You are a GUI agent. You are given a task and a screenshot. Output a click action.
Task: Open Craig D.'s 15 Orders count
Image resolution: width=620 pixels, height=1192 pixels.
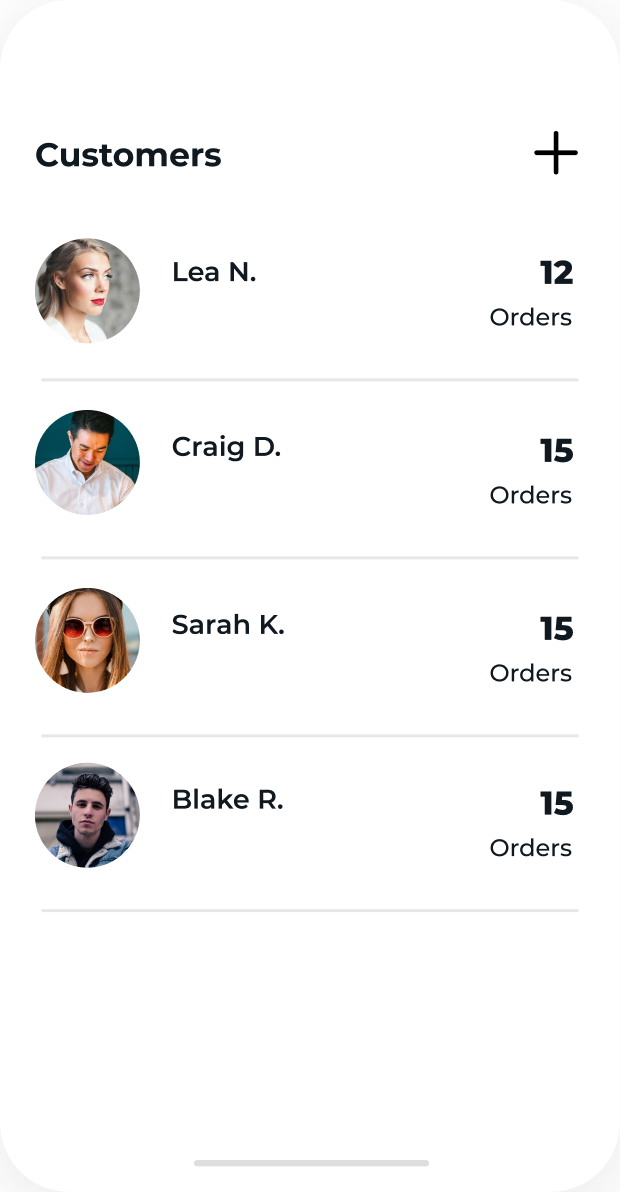coord(558,451)
